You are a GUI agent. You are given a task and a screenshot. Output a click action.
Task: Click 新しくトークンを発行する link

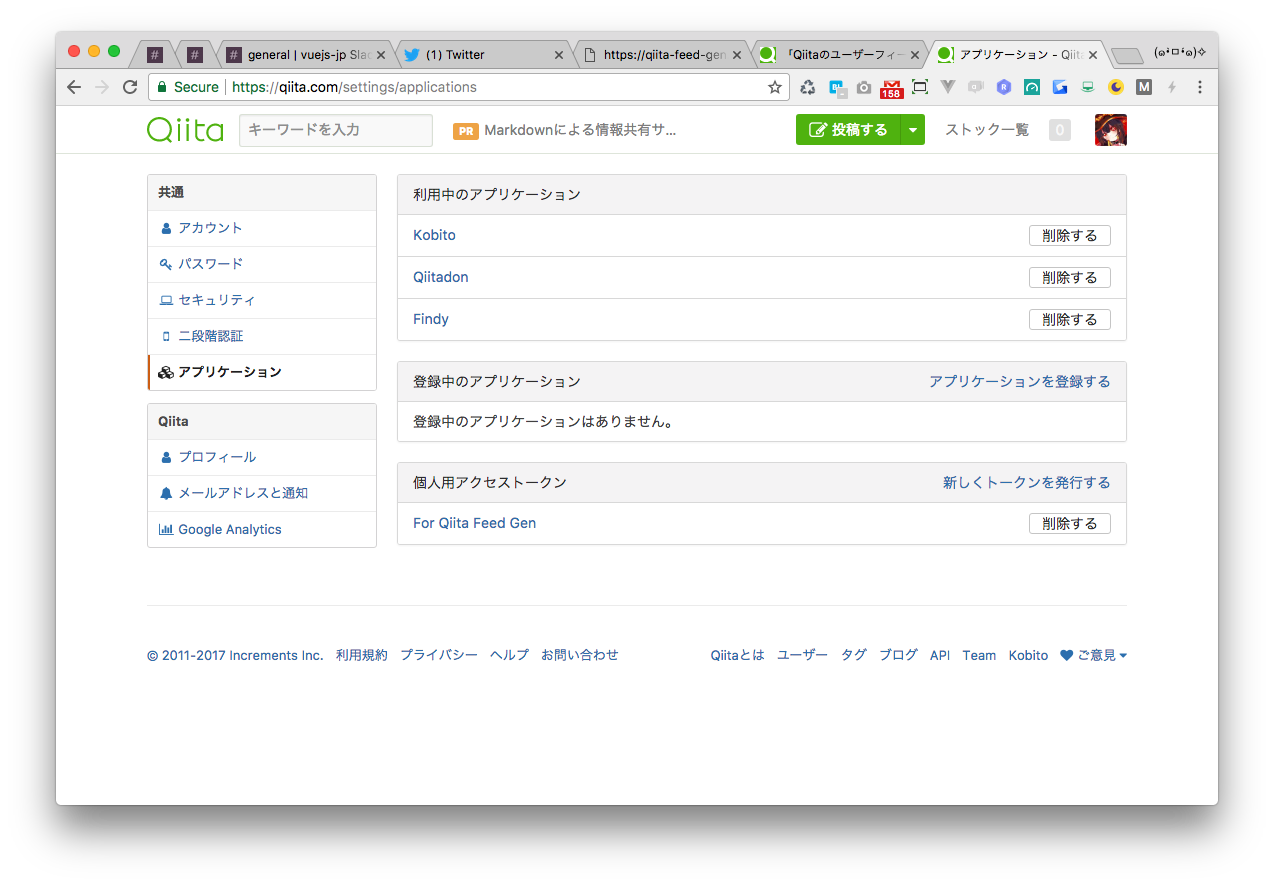pyautogui.click(x=1028, y=481)
